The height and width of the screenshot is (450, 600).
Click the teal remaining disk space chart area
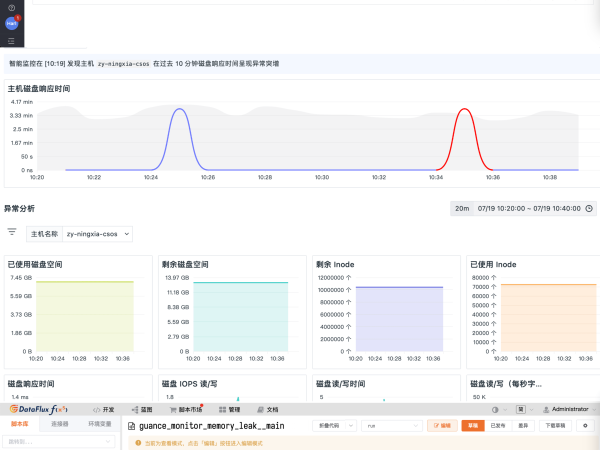click(241, 317)
